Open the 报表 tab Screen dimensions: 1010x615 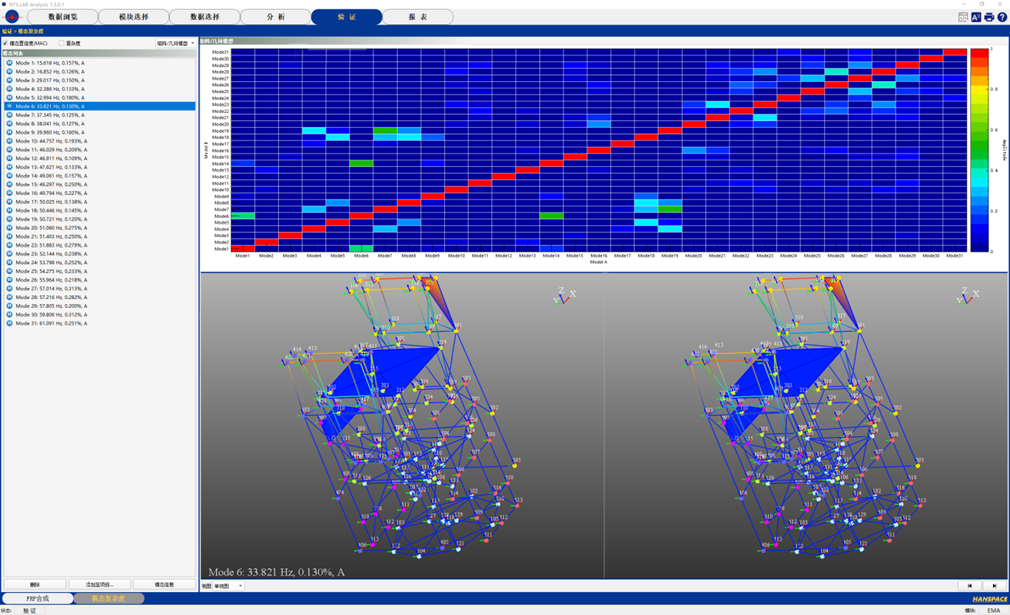[x=418, y=17]
